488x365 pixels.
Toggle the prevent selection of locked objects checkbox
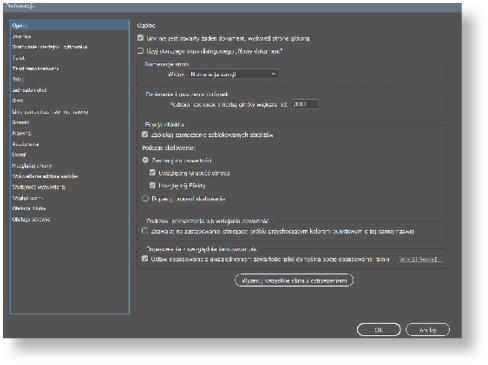[145, 134]
